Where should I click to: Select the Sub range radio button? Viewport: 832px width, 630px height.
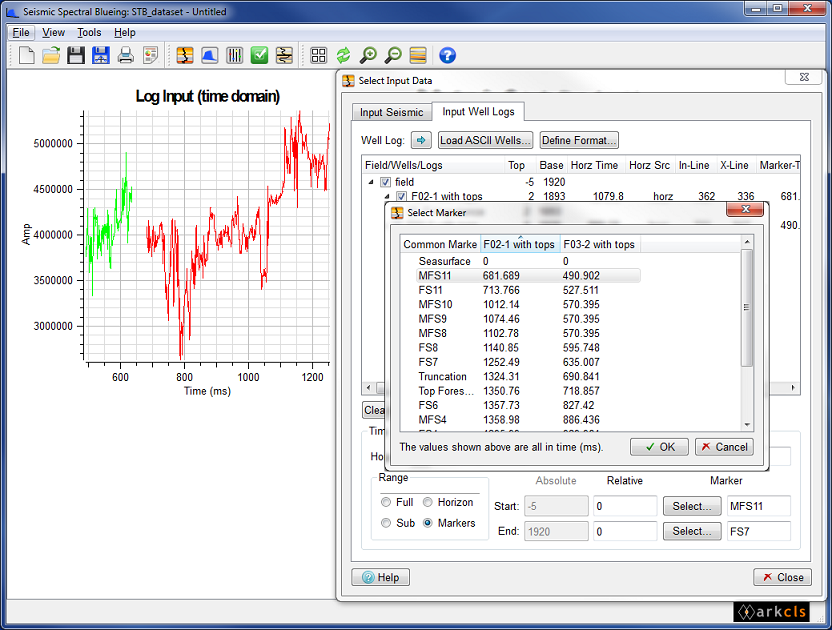[386, 523]
